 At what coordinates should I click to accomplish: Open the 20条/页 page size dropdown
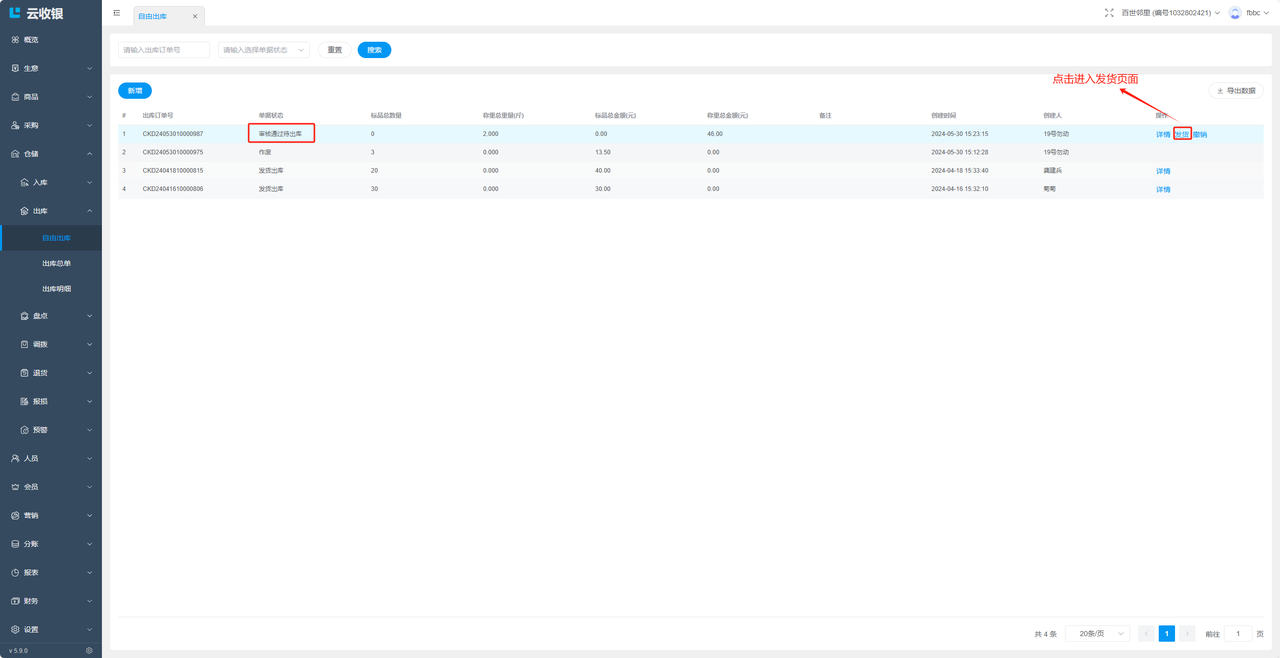(1097, 634)
